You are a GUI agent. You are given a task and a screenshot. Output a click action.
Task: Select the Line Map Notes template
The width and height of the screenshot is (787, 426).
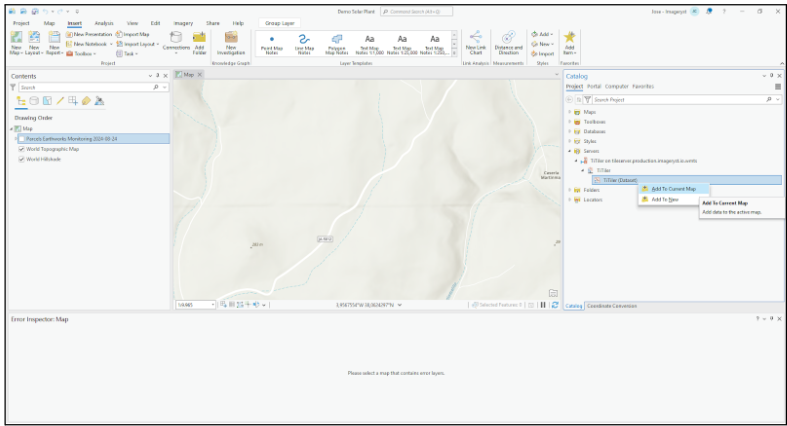click(304, 43)
